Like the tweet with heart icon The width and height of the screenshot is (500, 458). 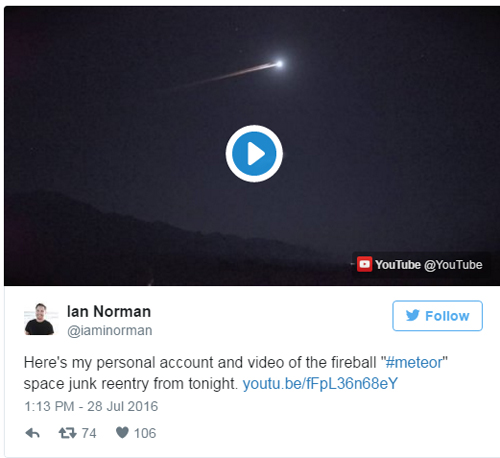pyautogui.click(x=122, y=433)
